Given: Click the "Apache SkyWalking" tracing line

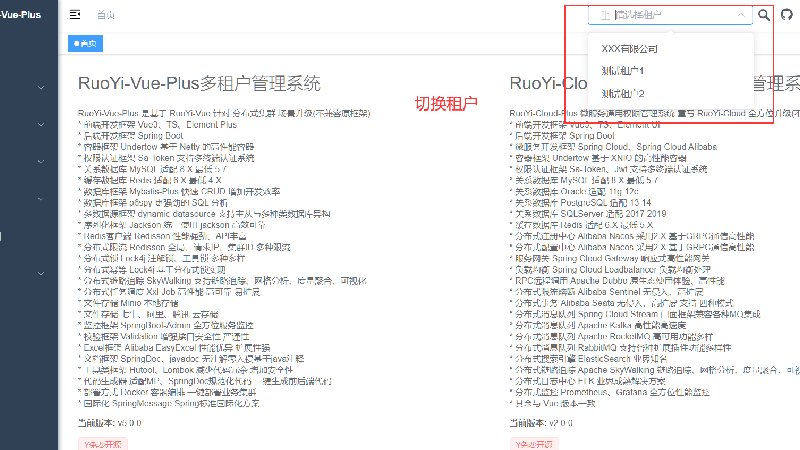Looking at the screenshot, I should (655, 370).
